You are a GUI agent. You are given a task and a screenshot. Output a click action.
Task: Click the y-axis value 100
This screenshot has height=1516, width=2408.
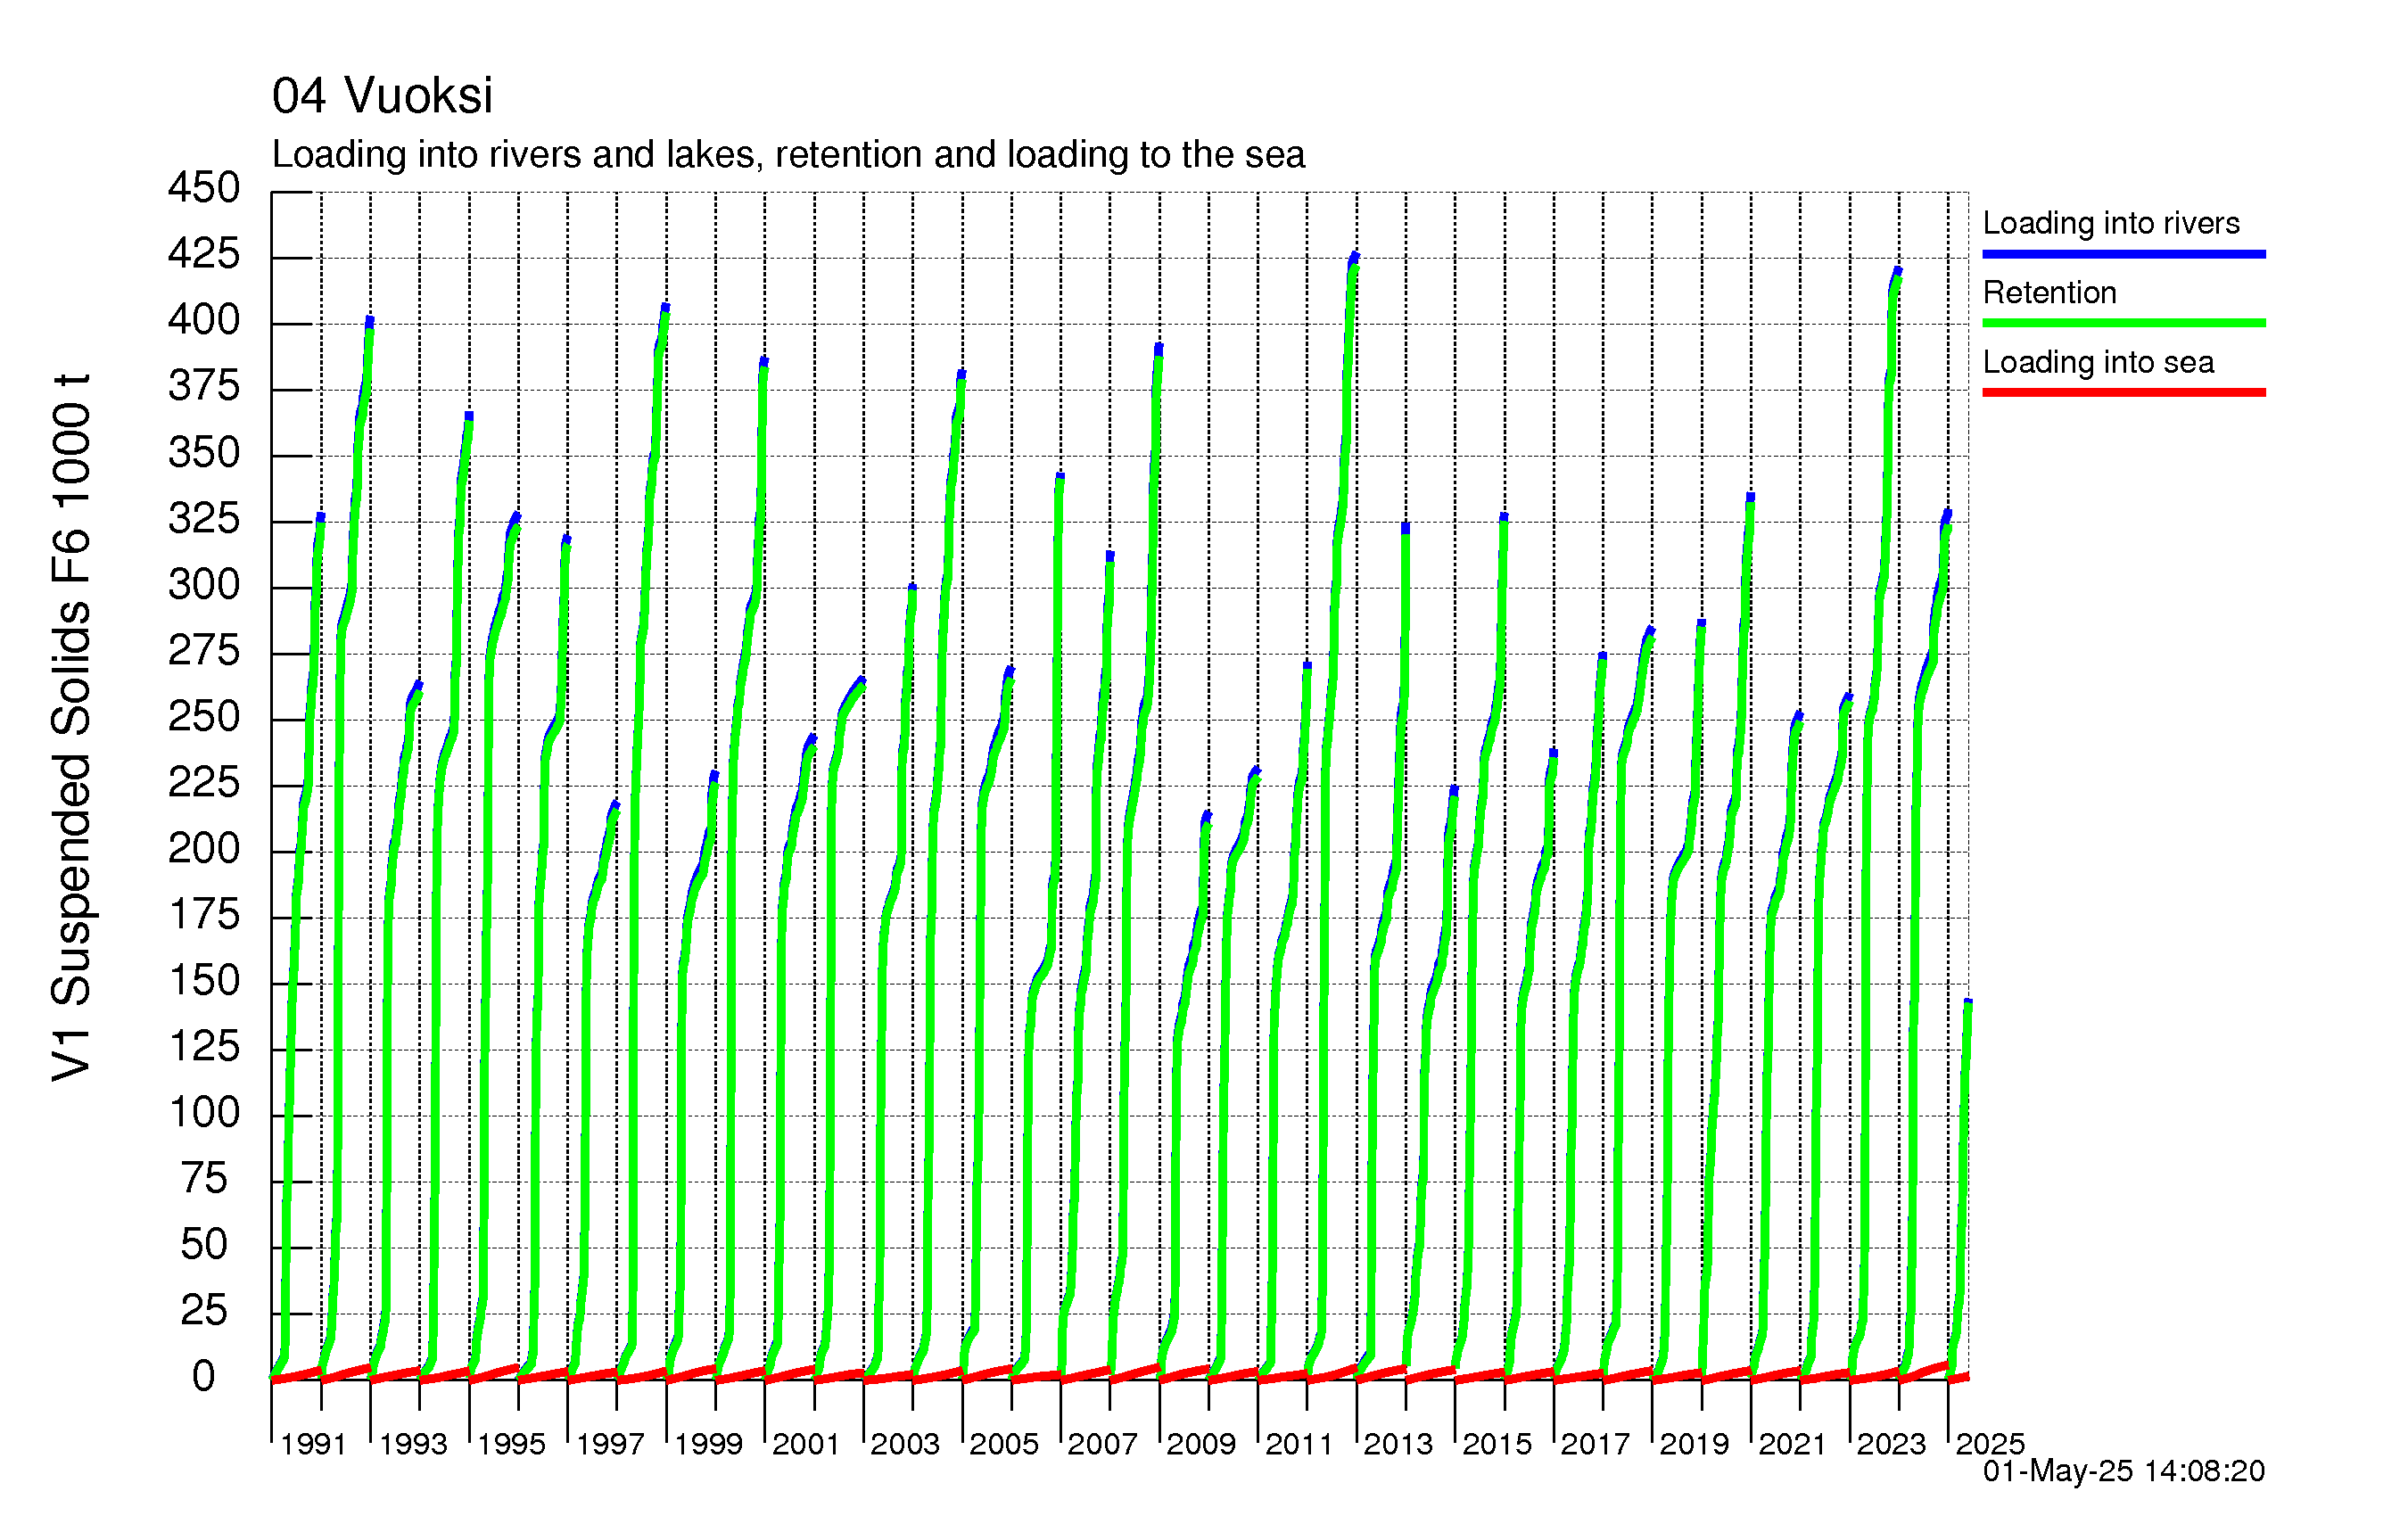point(204,1113)
